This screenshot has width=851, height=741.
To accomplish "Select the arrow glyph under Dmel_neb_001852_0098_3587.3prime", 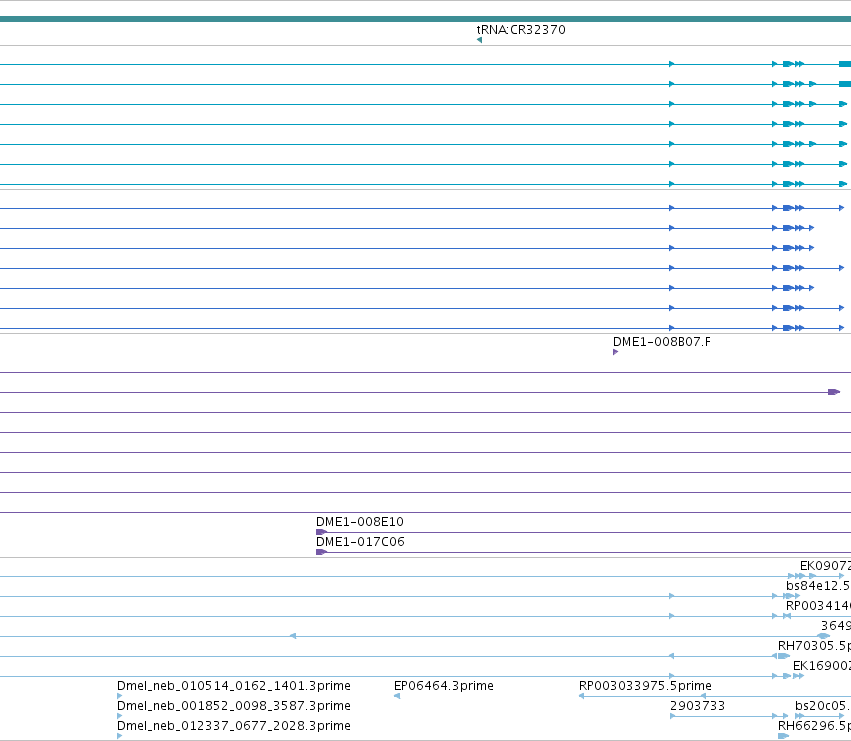I will pyautogui.click(x=119, y=716).
